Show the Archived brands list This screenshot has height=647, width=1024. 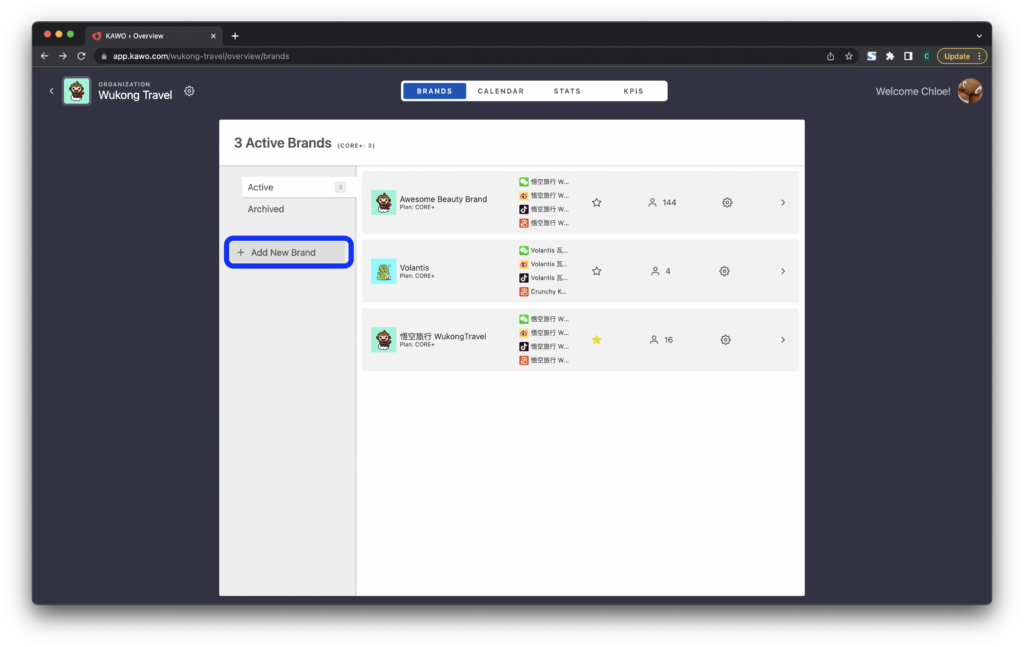tap(266, 209)
